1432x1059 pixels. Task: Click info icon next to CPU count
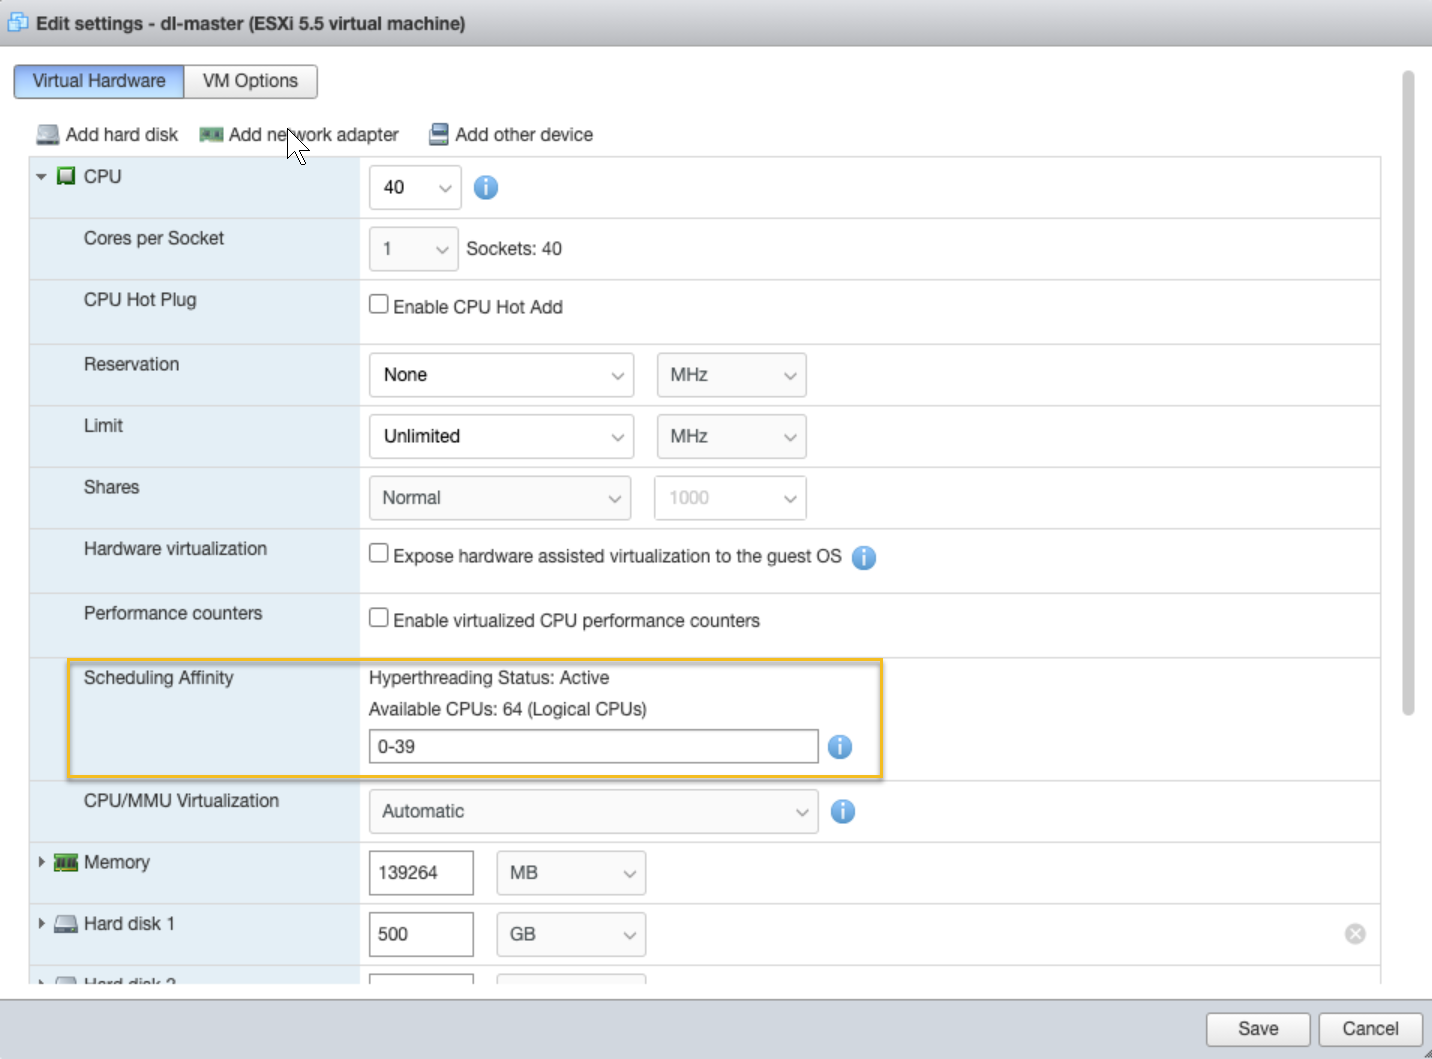click(x=486, y=188)
